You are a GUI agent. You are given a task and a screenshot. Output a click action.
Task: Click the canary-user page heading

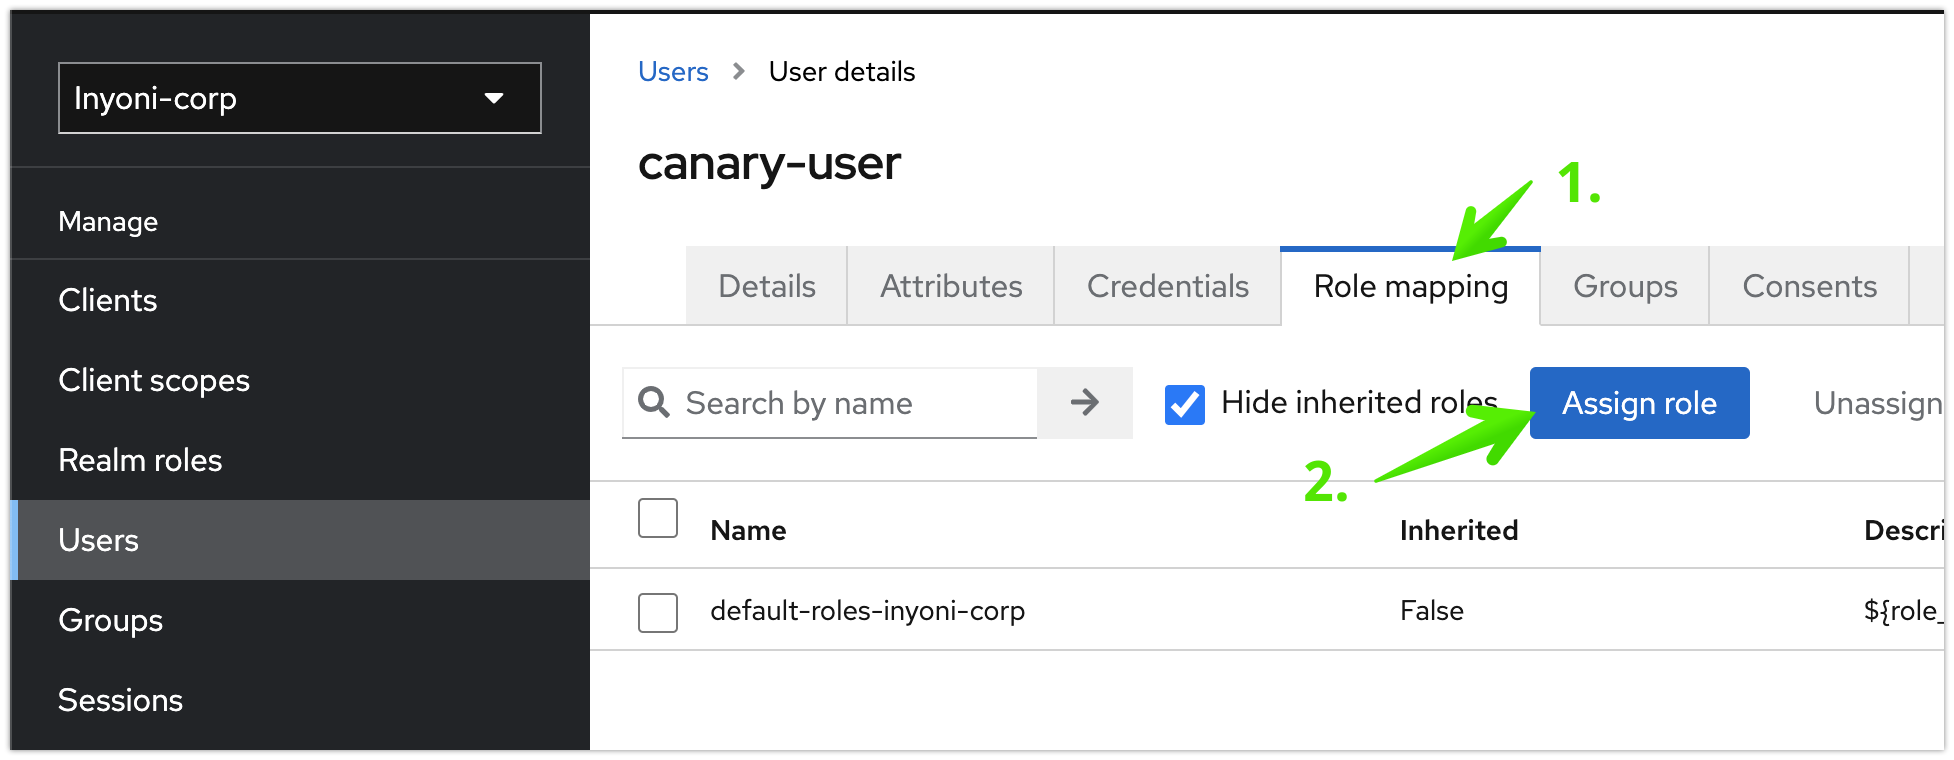pyautogui.click(x=769, y=163)
